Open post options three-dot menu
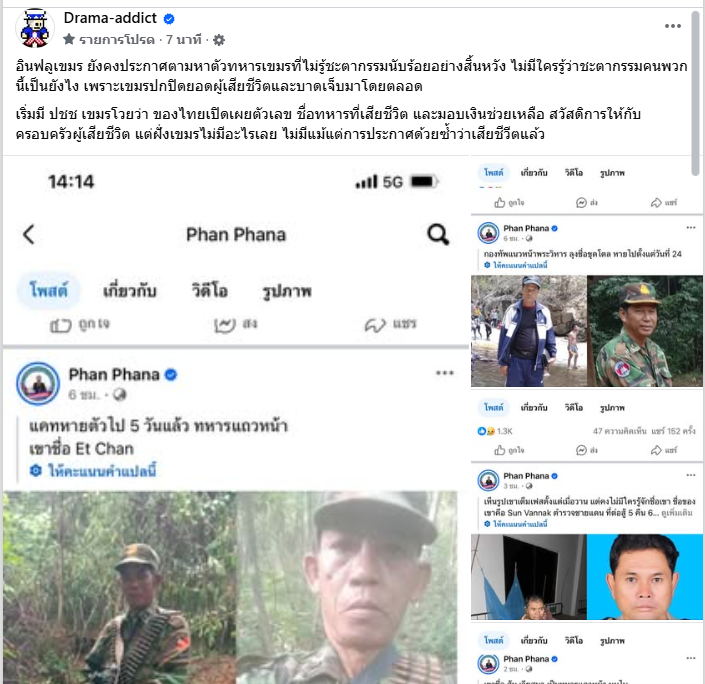Image resolution: width=705 pixels, height=684 pixels. click(x=673, y=26)
